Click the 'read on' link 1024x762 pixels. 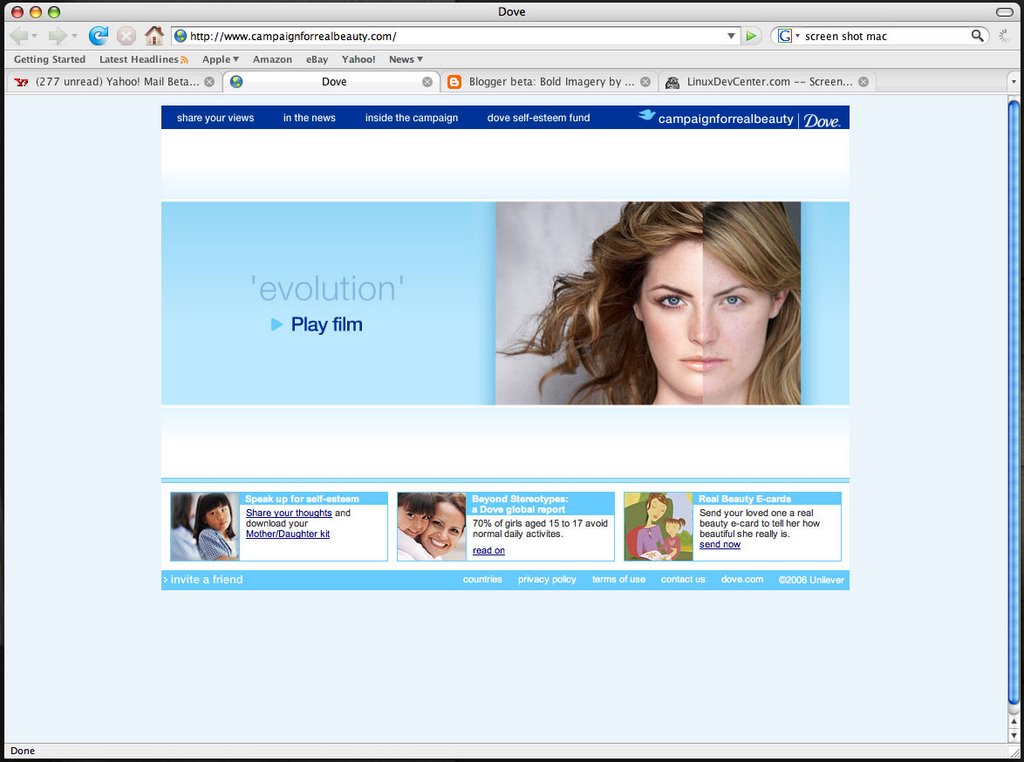coord(488,550)
